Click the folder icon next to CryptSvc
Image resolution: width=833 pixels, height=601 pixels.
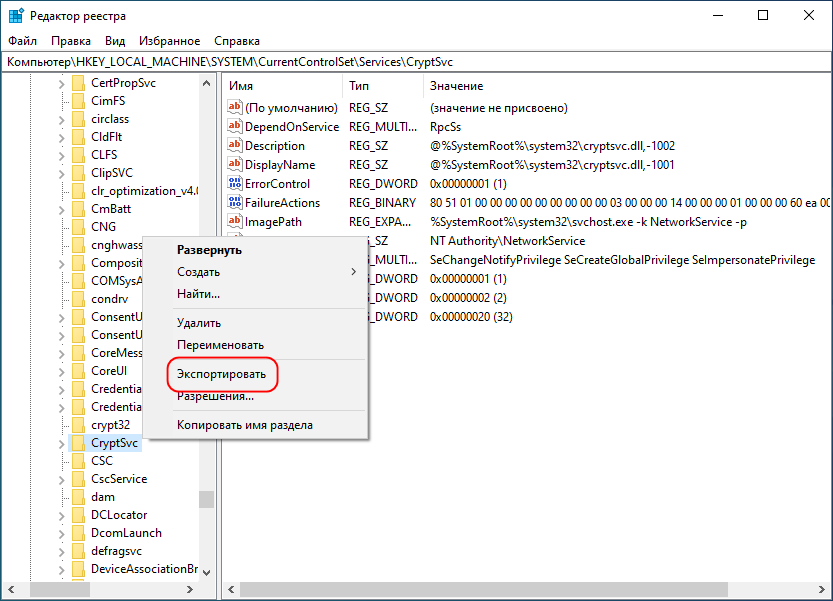pos(78,443)
